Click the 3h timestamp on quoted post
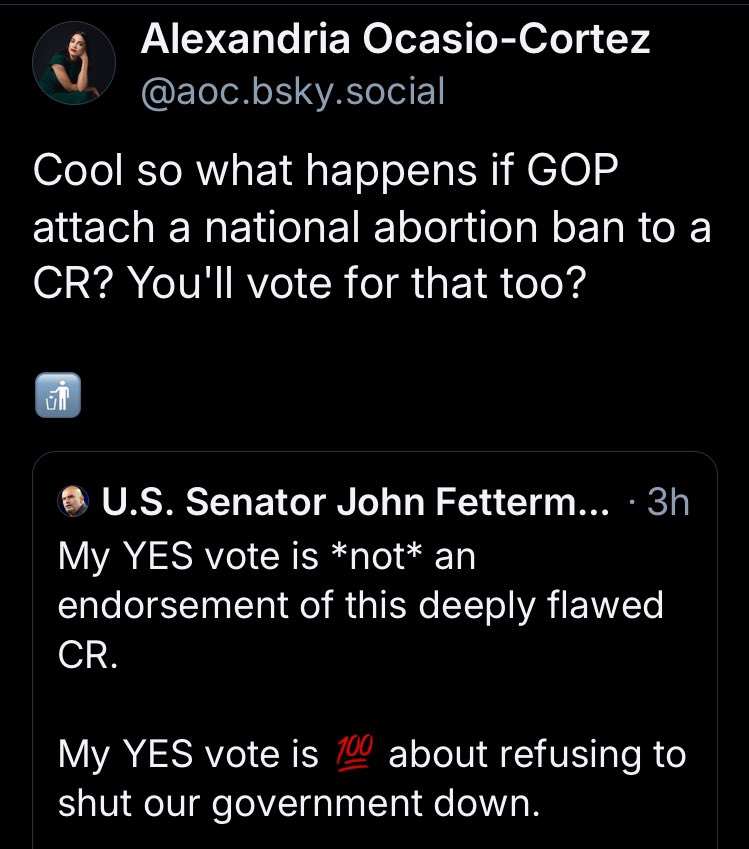The image size is (749, 849). click(x=668, y=502)
